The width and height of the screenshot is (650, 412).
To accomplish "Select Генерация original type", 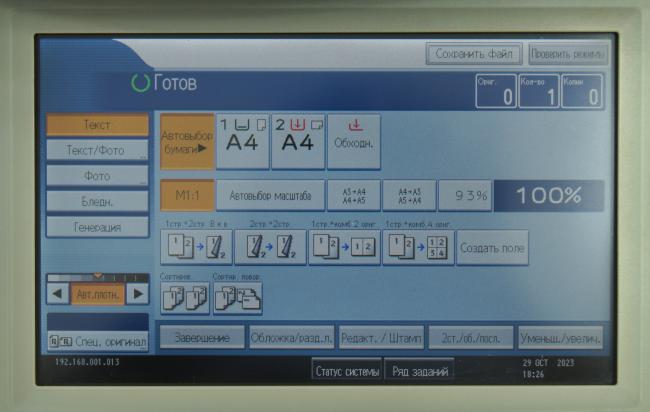I will (x=97, y=227).
